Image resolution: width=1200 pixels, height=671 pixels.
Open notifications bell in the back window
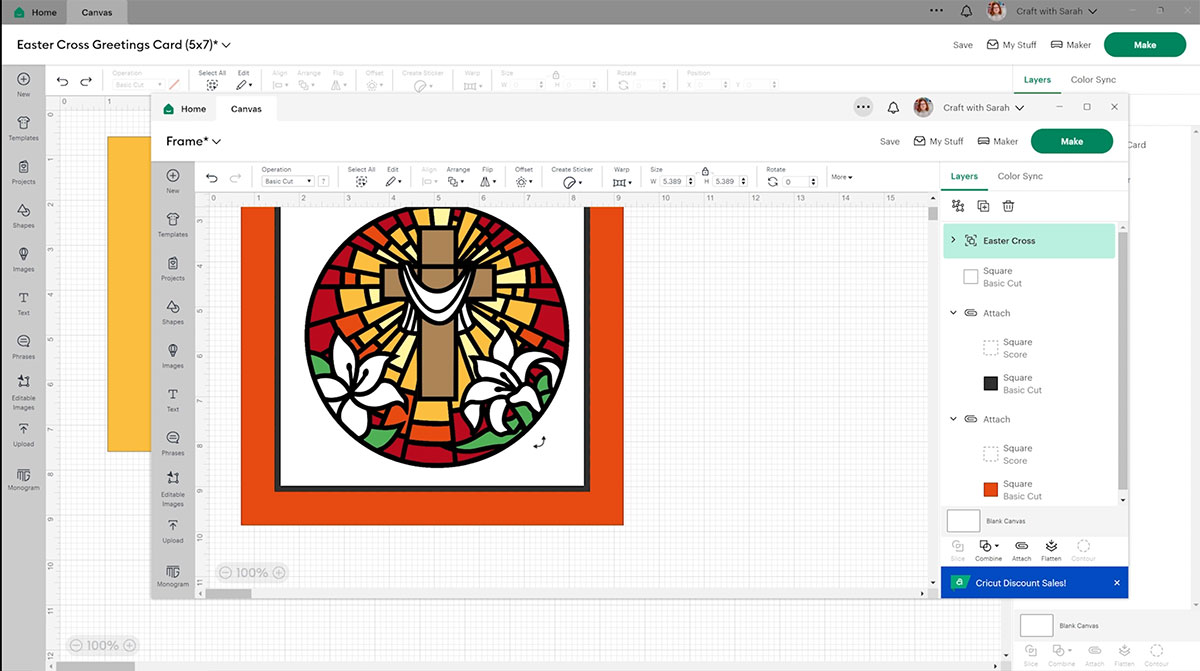pos(966,12)
